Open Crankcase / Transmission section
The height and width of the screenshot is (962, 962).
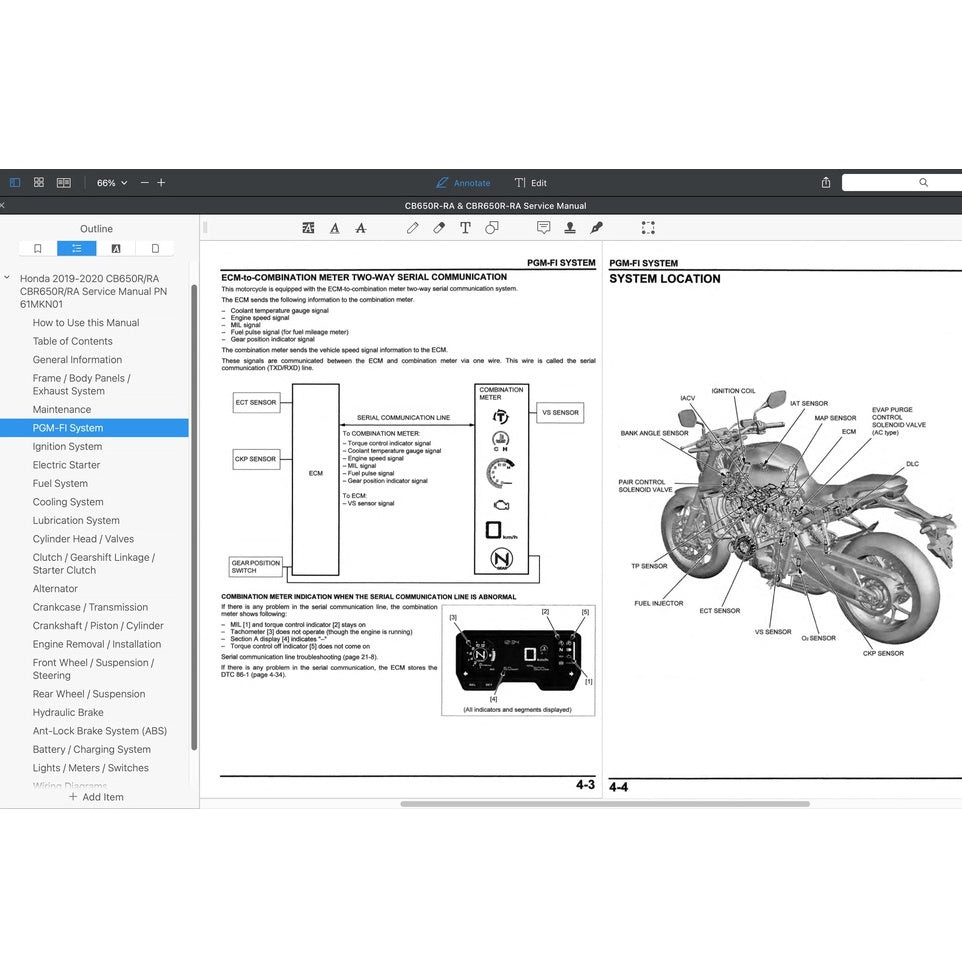(x=90, y=607)
